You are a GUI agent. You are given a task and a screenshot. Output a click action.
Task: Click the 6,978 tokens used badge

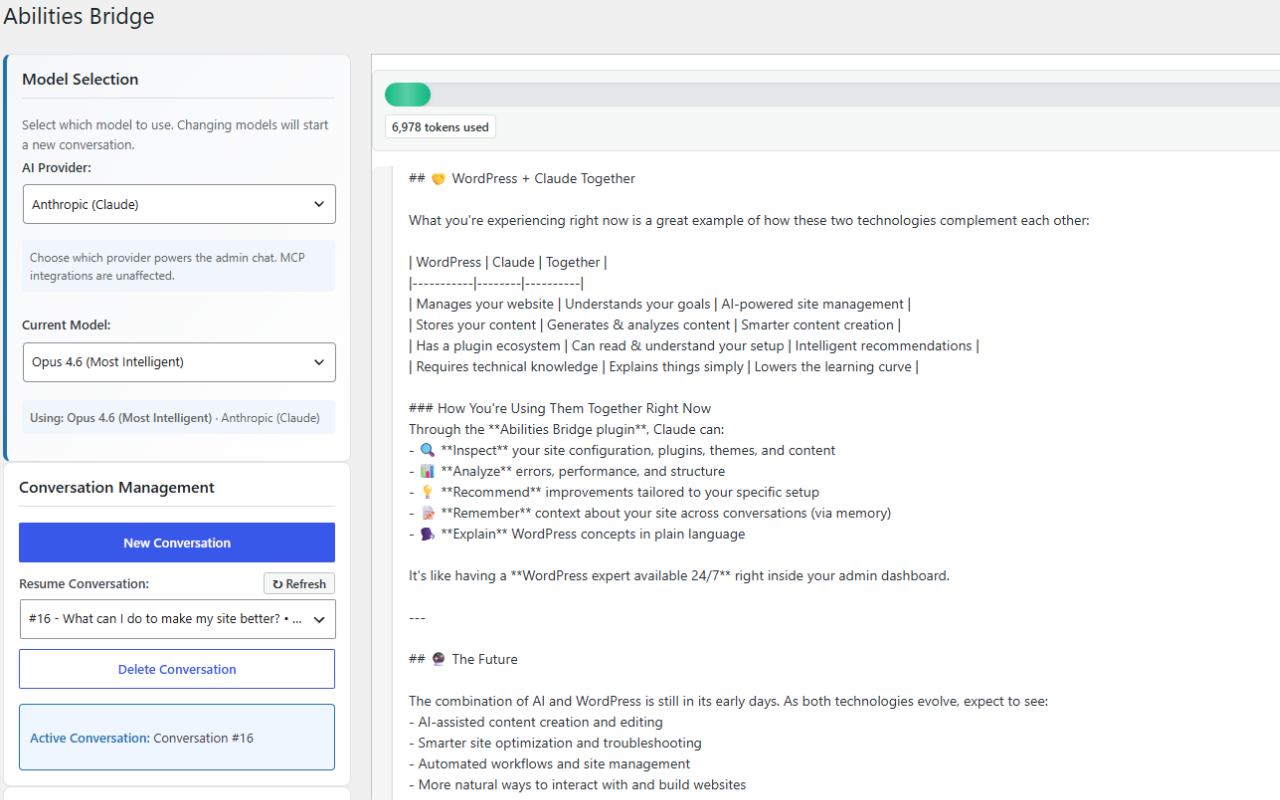coord(440,127)
